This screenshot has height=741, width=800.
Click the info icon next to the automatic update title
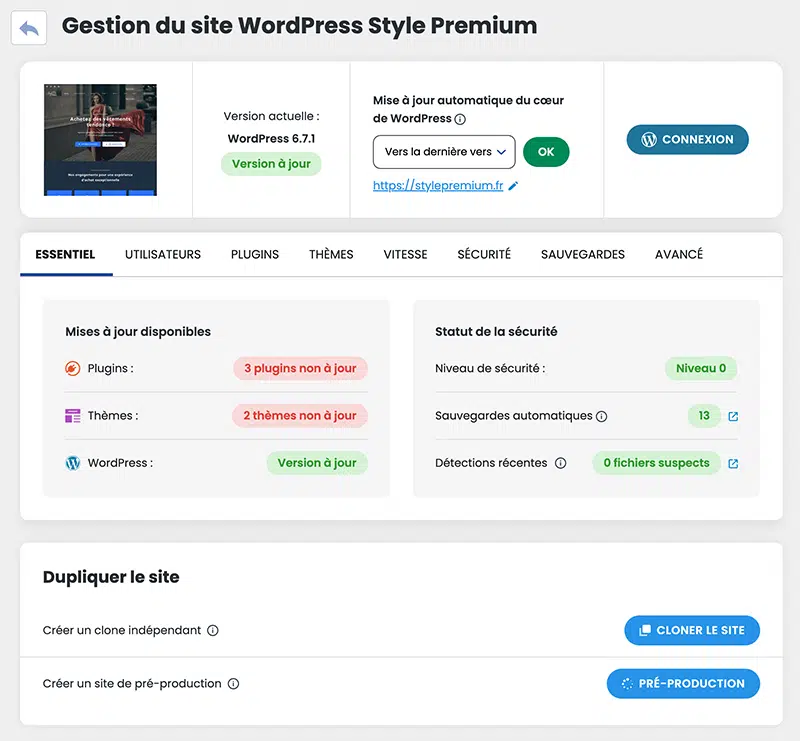[x=460, y=119]
